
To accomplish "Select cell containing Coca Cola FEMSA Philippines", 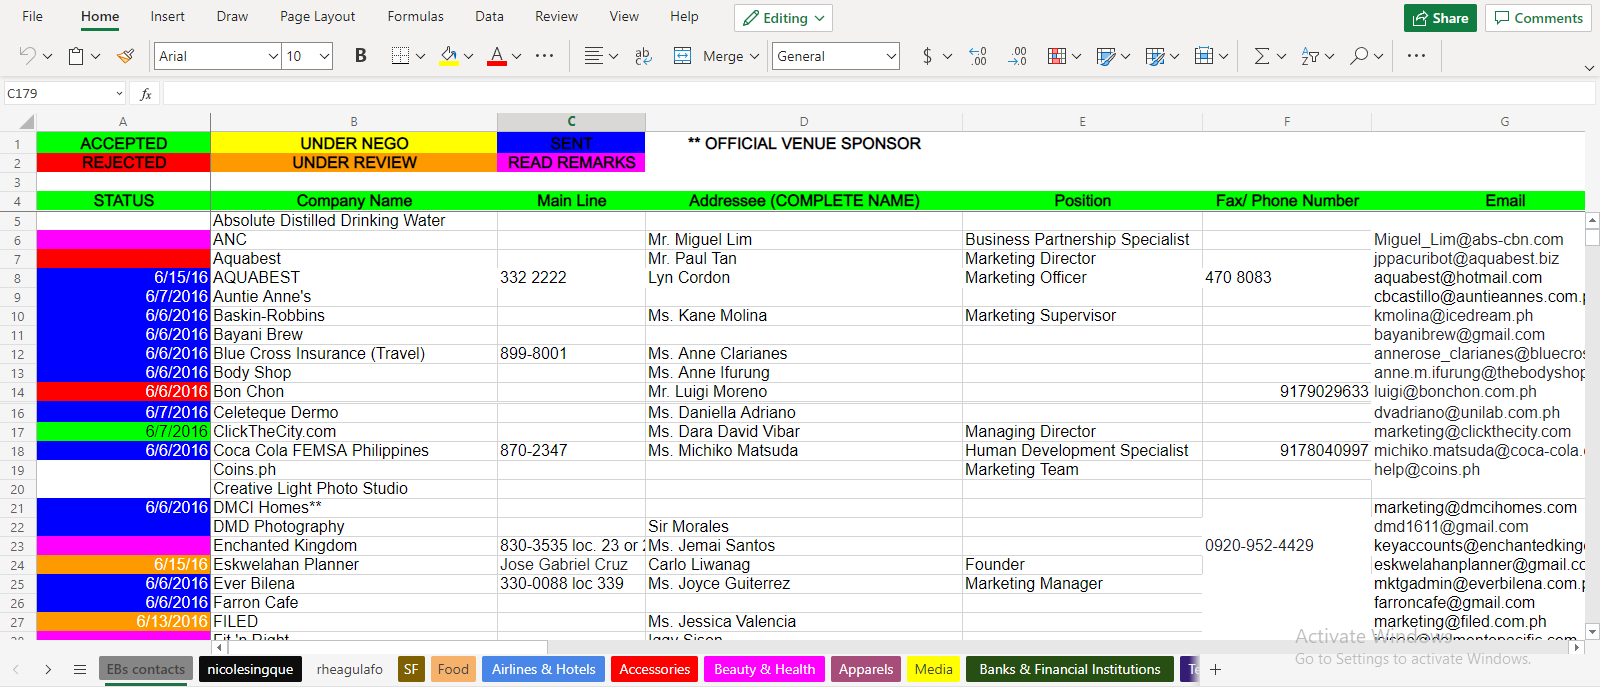I will pos(354,451).
